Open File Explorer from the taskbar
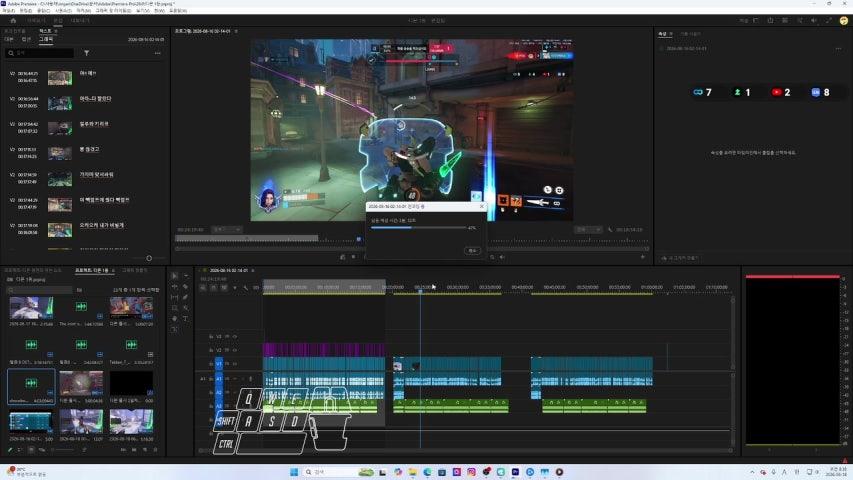Image resolution: width=853 pixels, height=480 pixels. [x=412, y=472]
